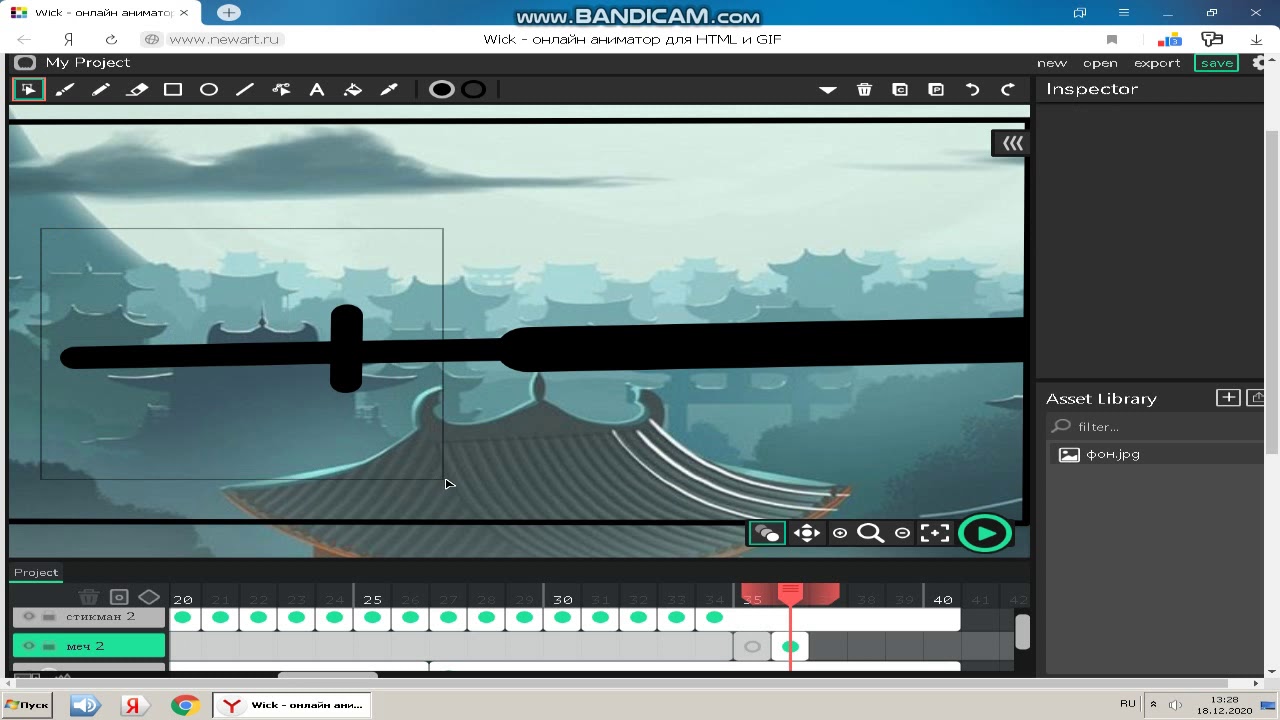Select the Cursor selection tool
This screenshot has width=1280, height=720.
[x=28, y=89]
